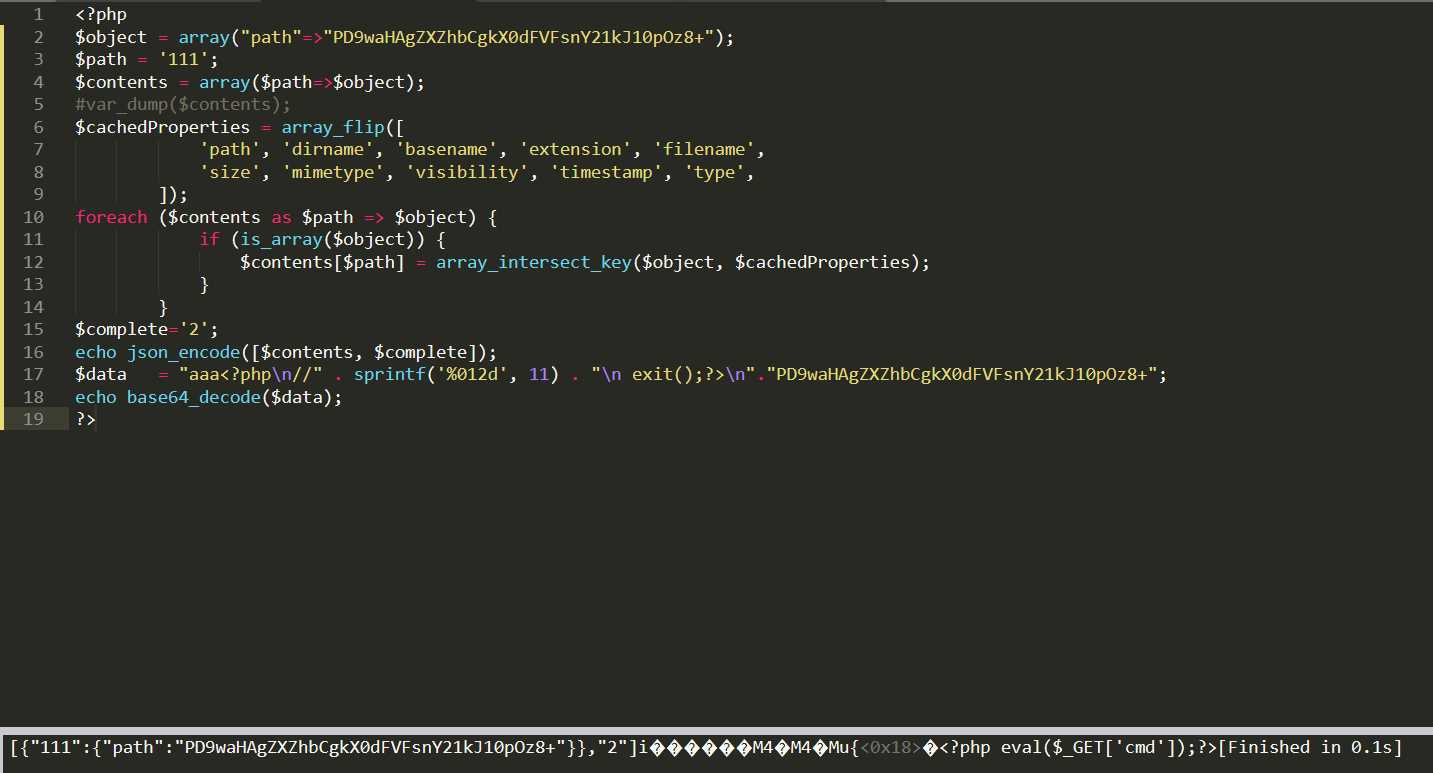Click the commented #var_dump($contents); line

[183, 104]
